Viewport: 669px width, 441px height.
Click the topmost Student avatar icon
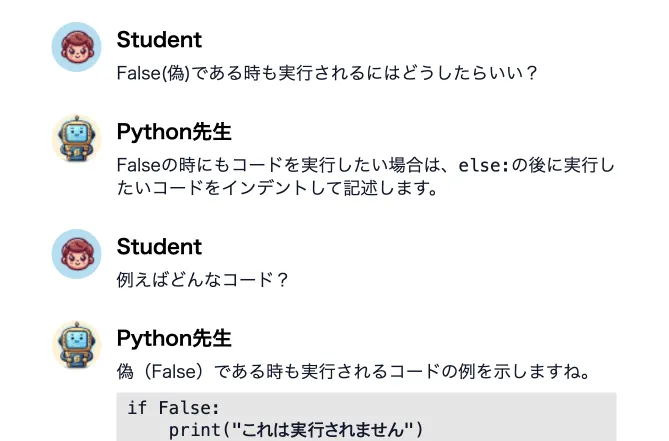77,48
